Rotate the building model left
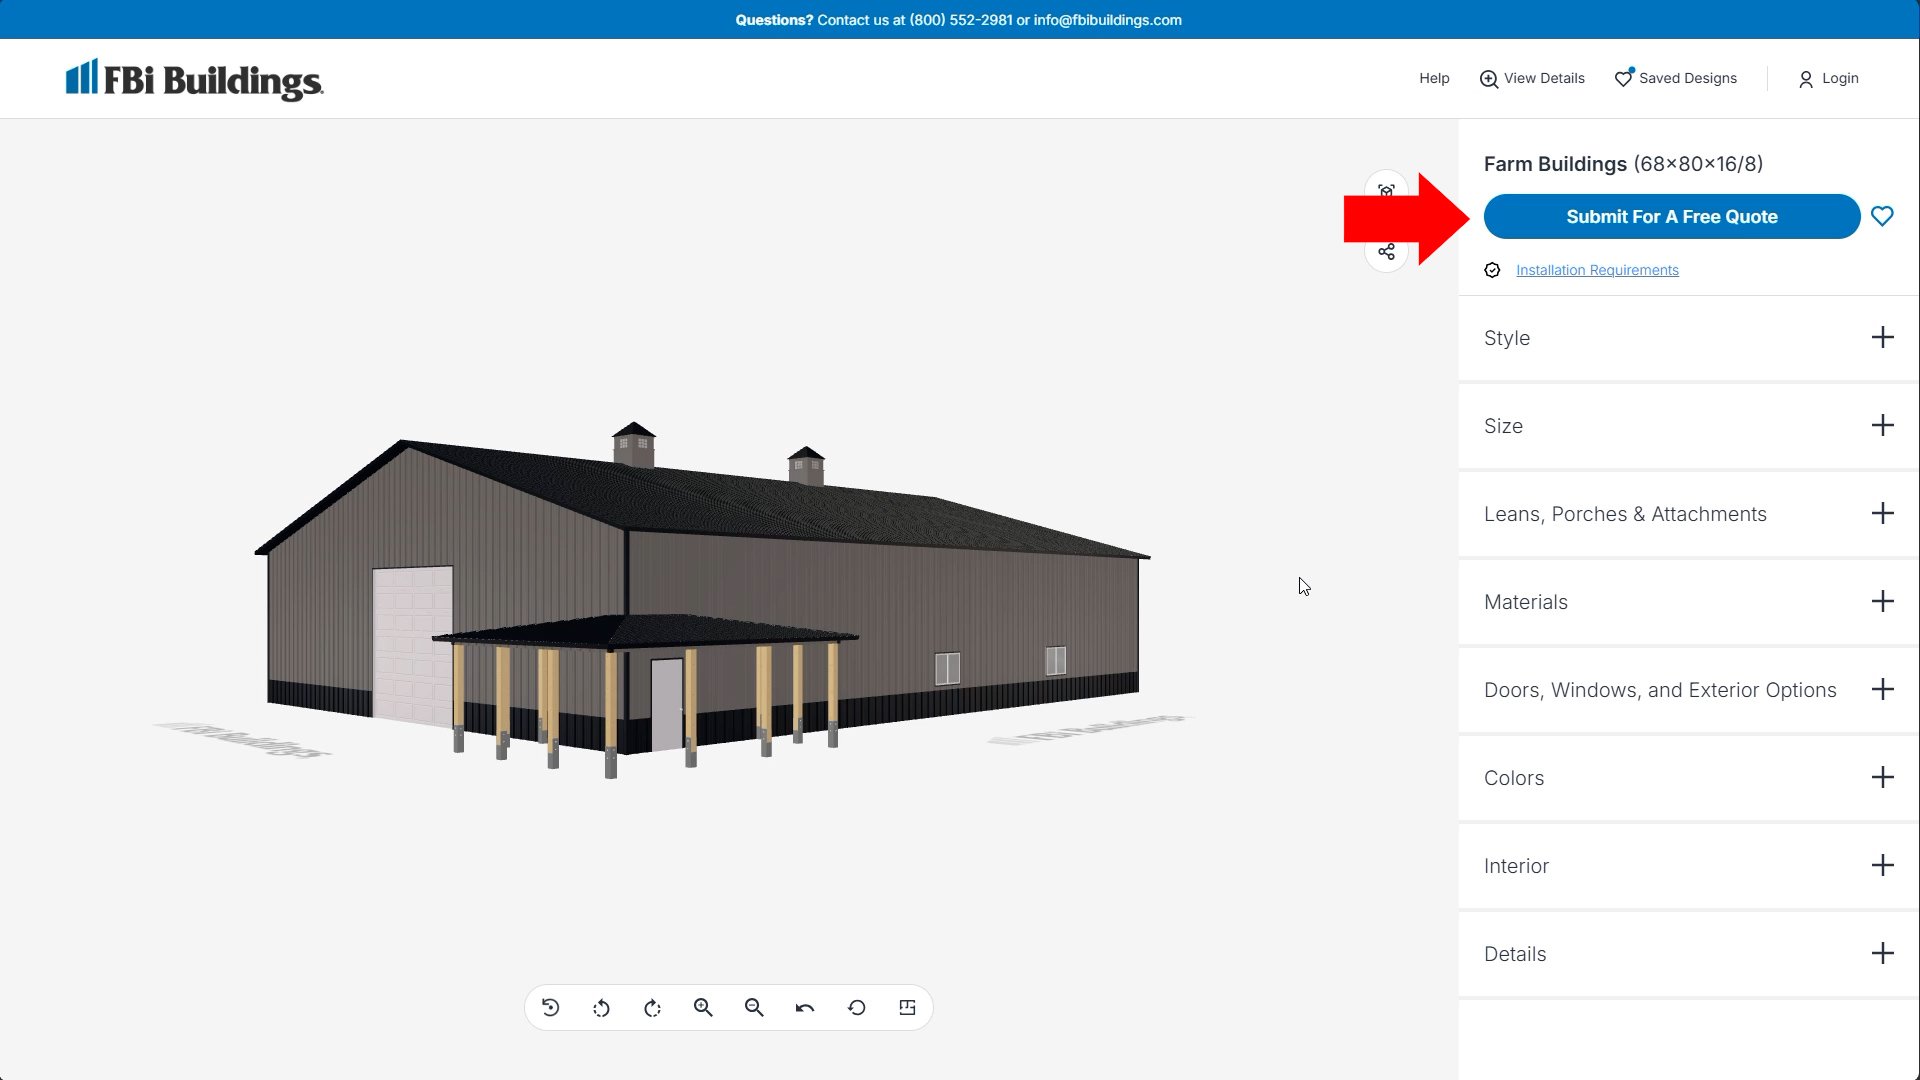 pyautogui.click(x=601, y=1008)
